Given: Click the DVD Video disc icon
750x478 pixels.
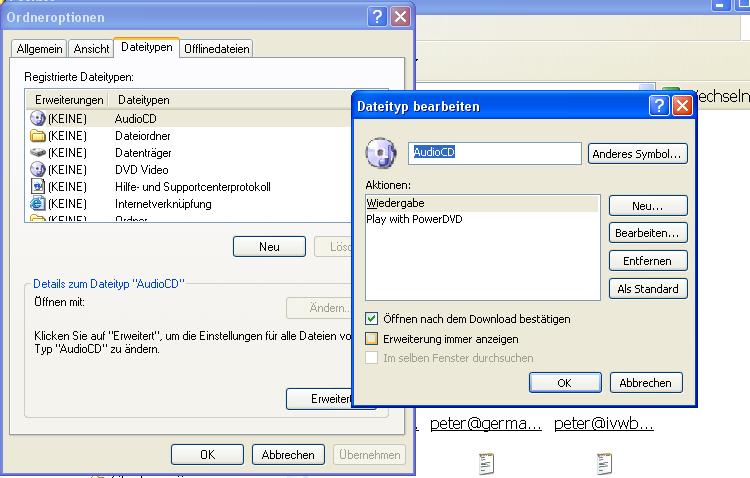Looking at the screenshot, I should [38, 170].
